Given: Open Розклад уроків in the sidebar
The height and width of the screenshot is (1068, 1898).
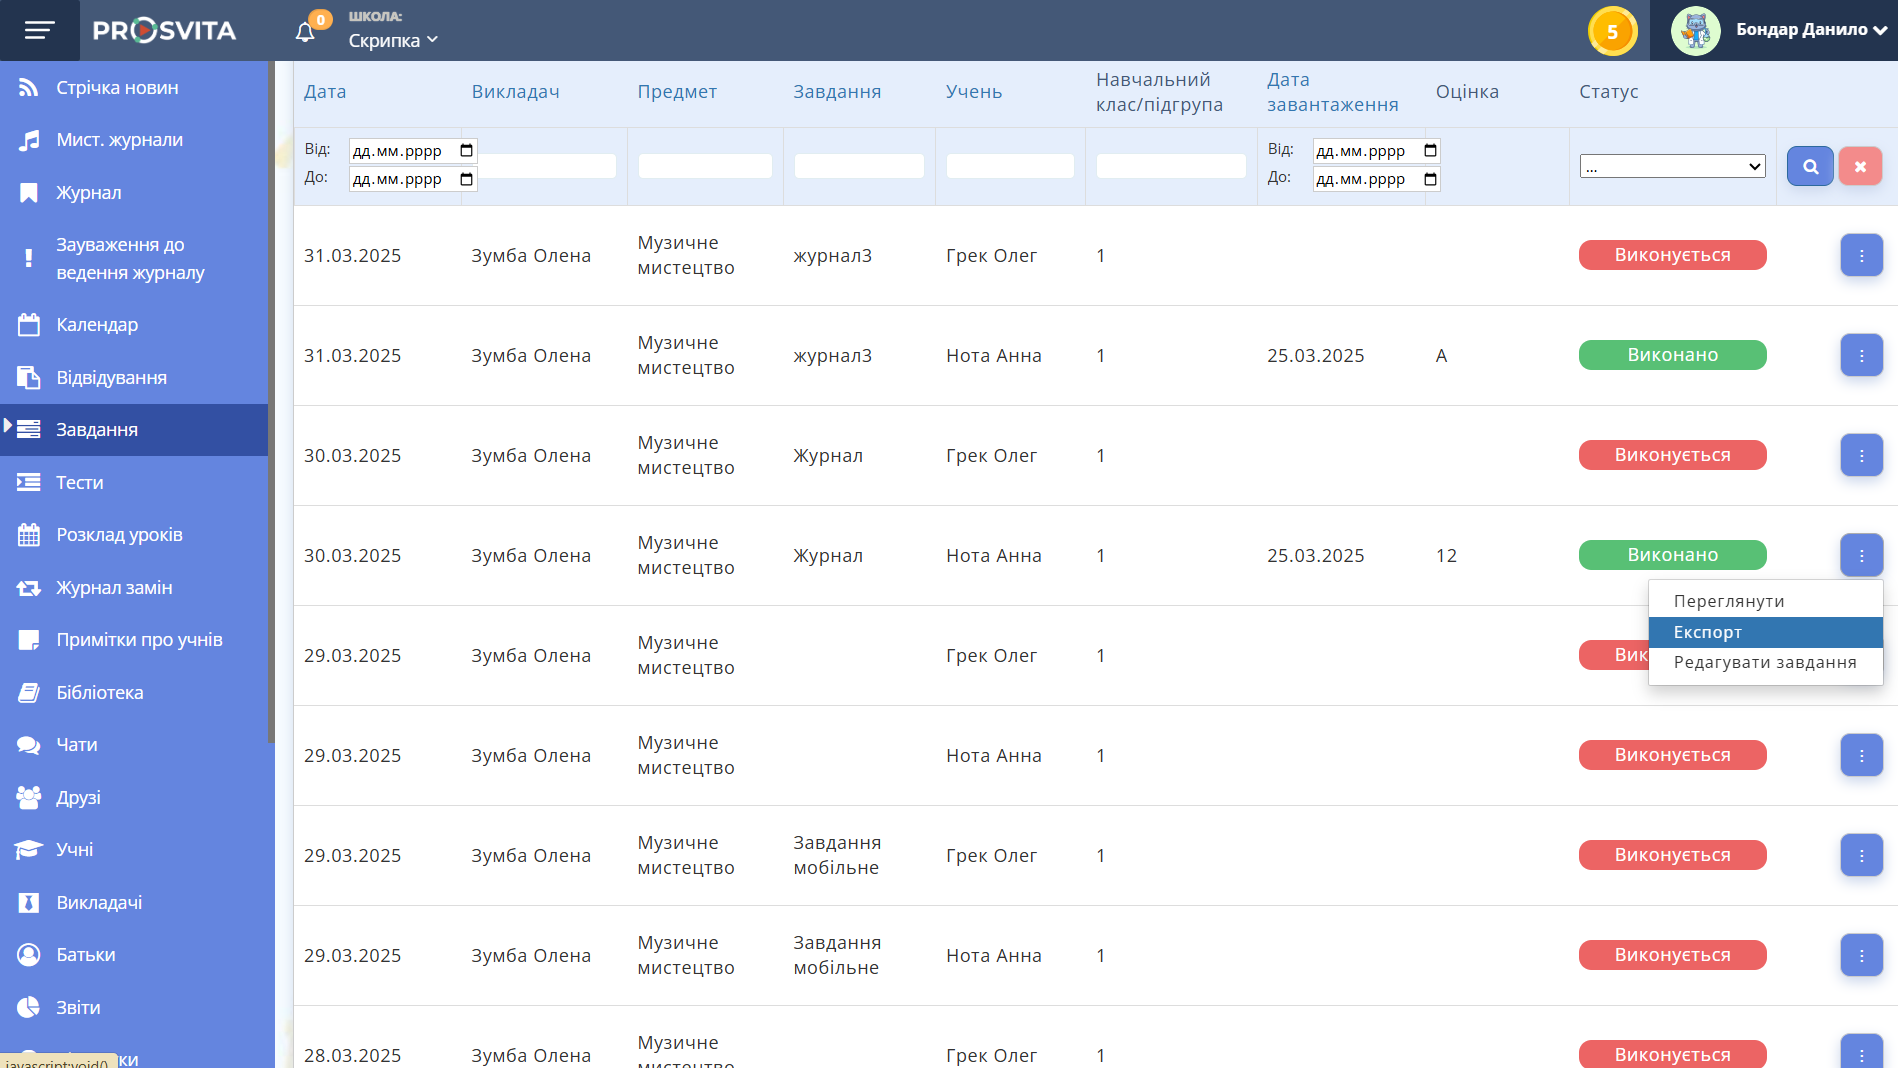Looking at the screenshot, I should (119, 535).
